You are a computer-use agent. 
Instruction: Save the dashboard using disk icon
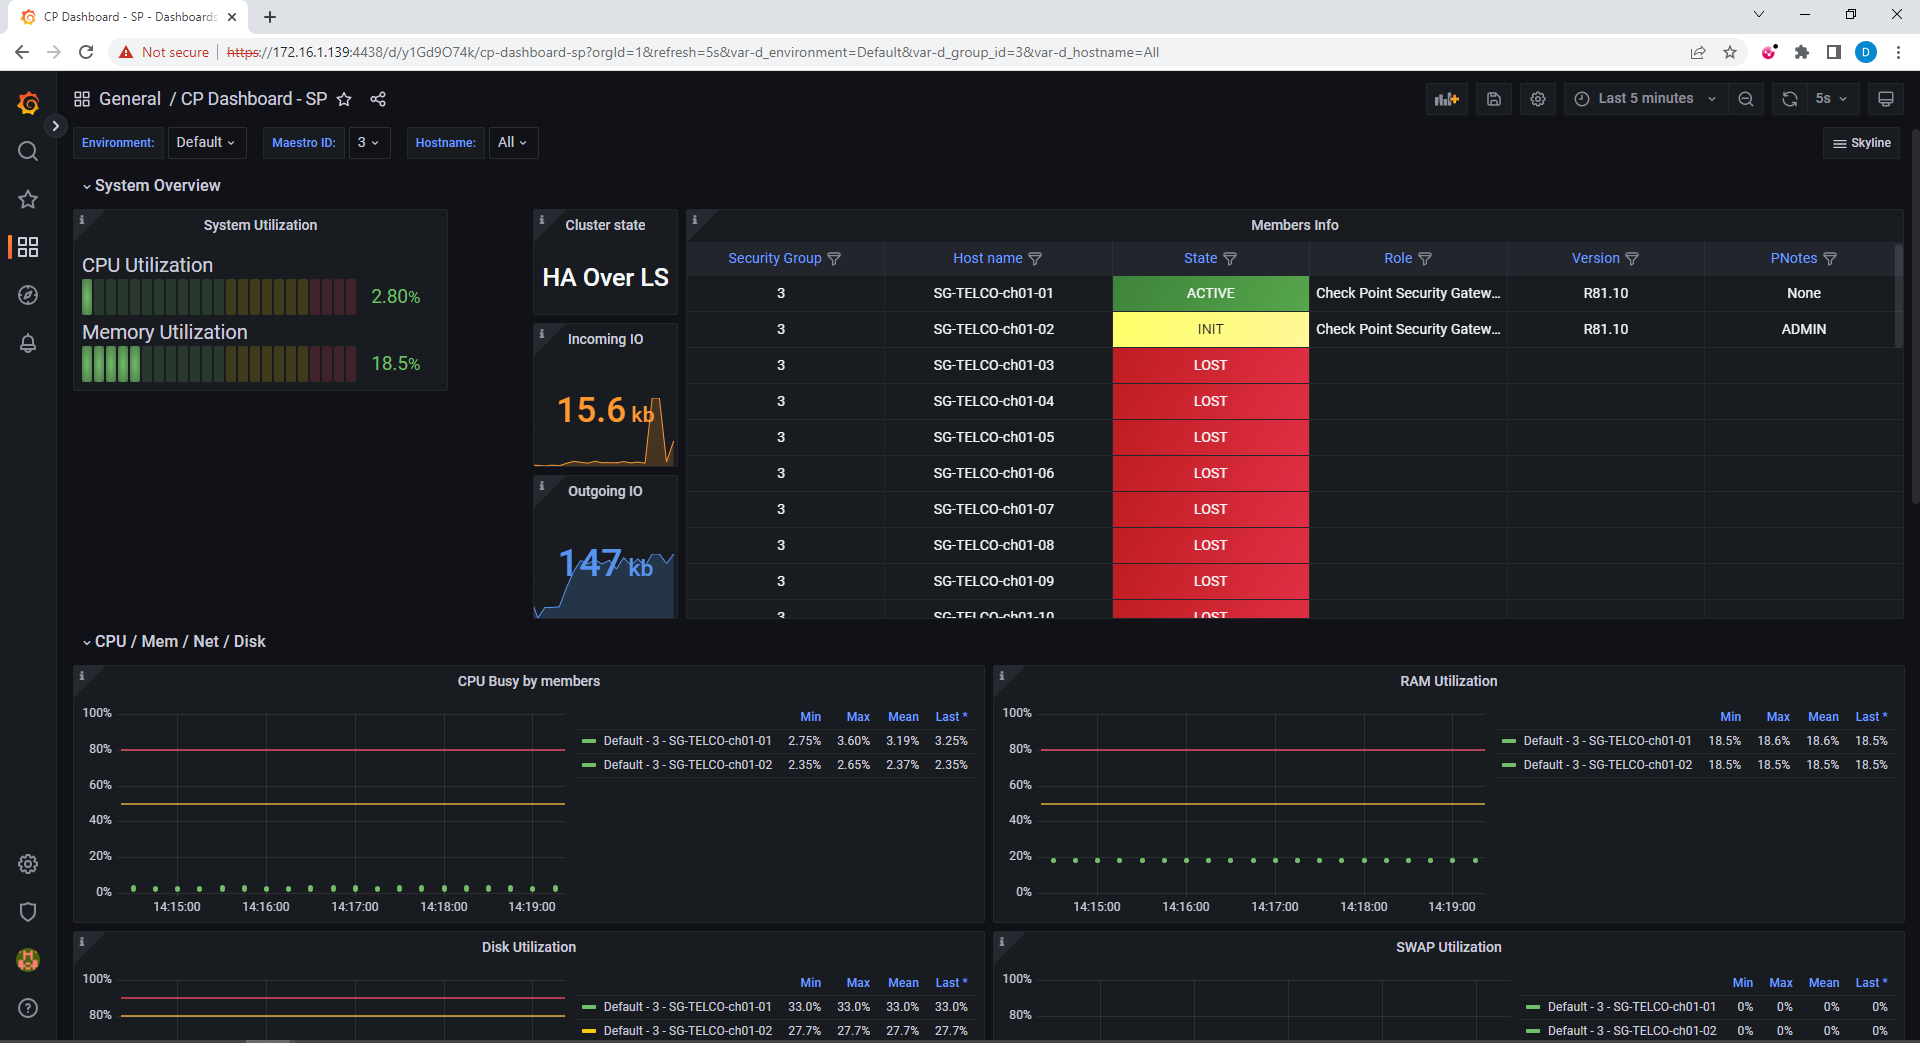click(x=1494, y=99)
